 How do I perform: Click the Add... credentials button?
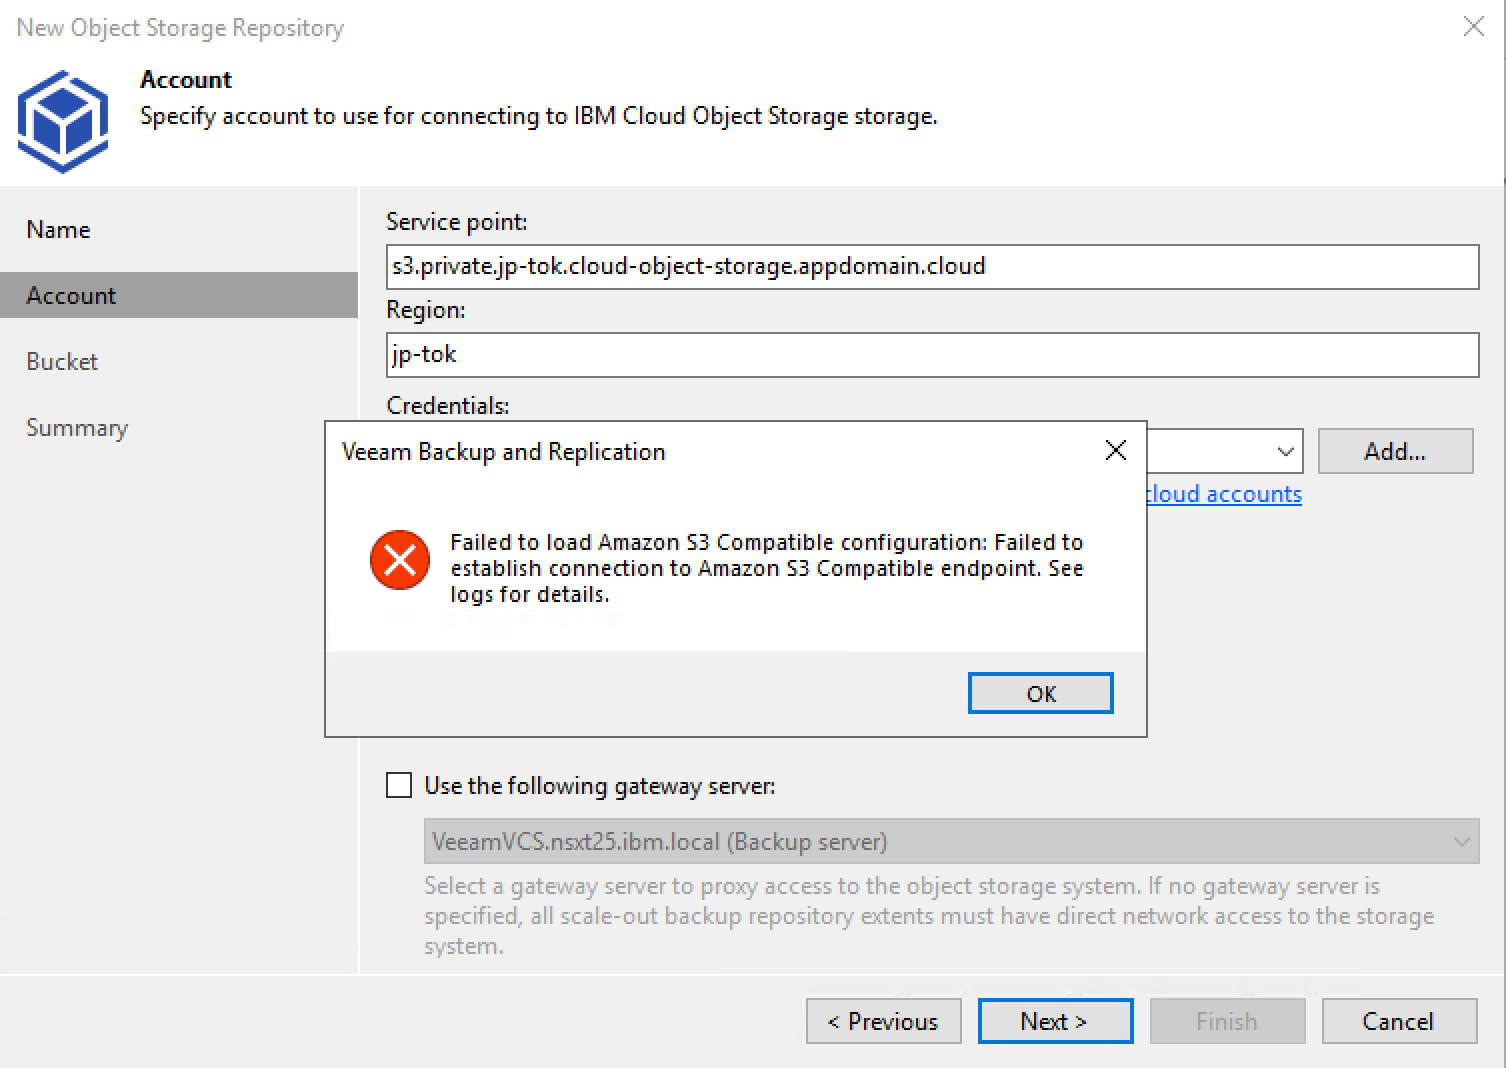1395,451
